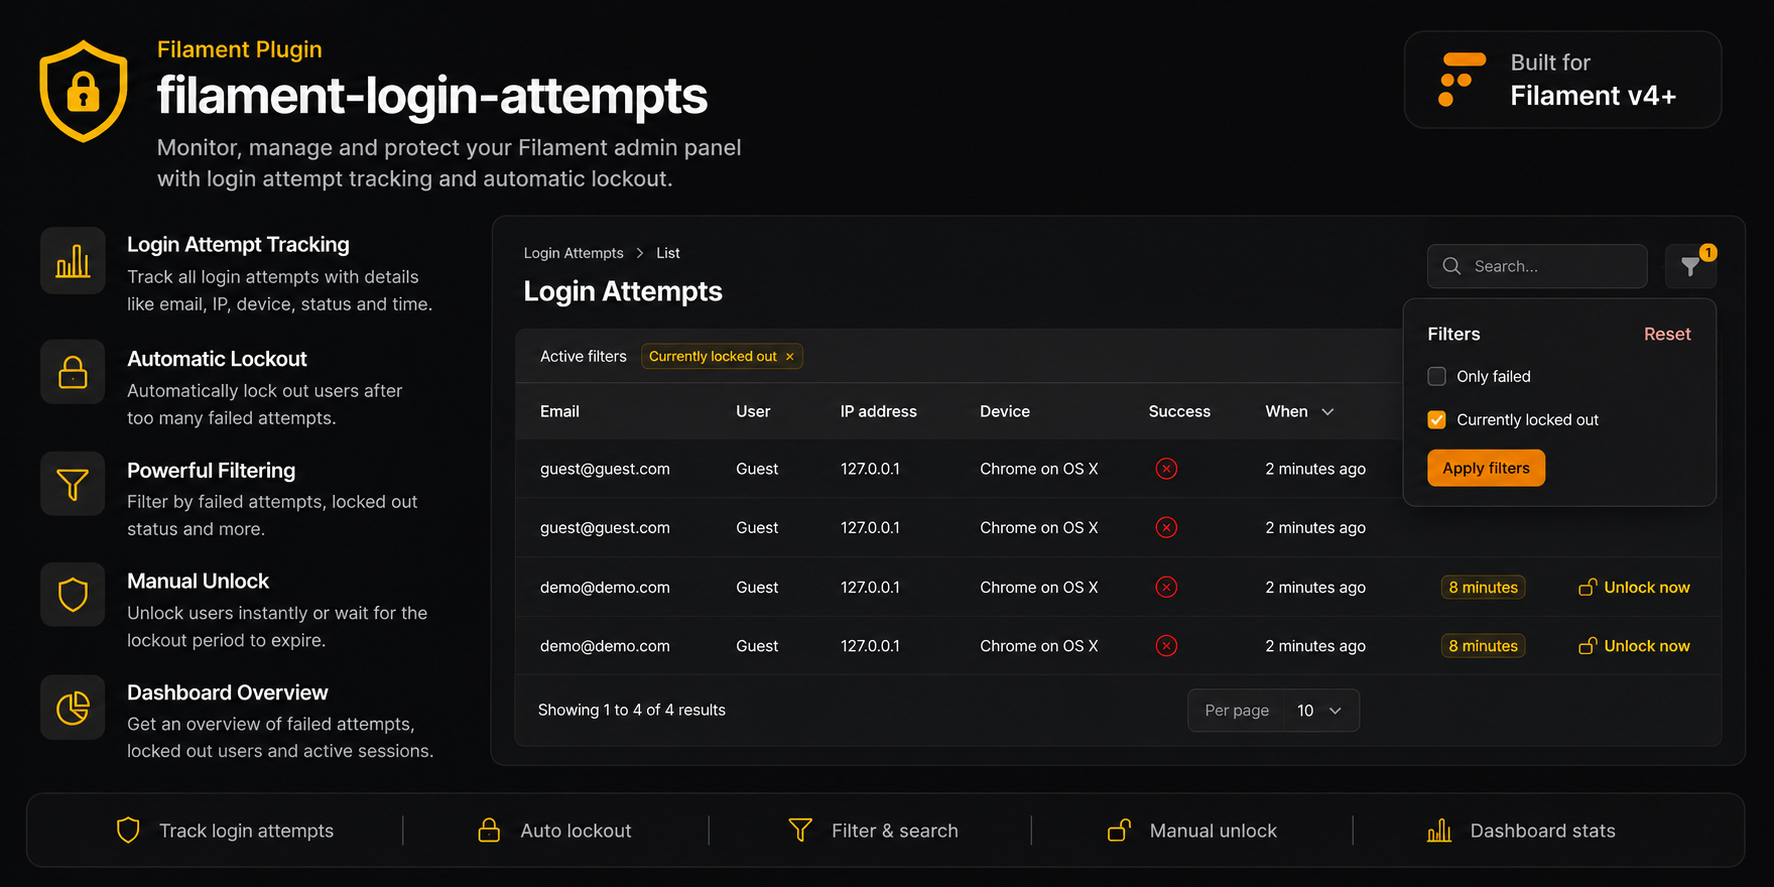The width and height of the screenshot is (1774, 887).
Task: Click the bar chart icon for Login Attempt Tracking
Action: tap(73, 261)
